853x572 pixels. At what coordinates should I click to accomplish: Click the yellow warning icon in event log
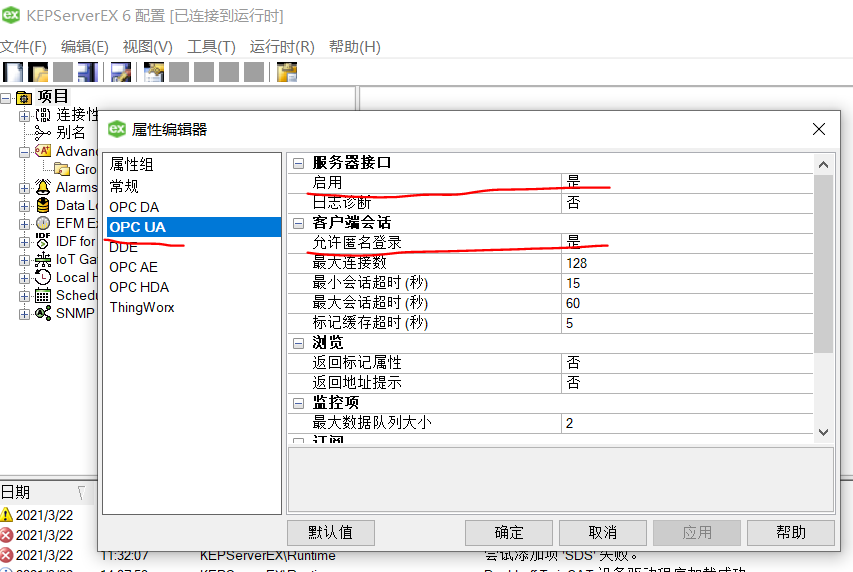point(7,514)
